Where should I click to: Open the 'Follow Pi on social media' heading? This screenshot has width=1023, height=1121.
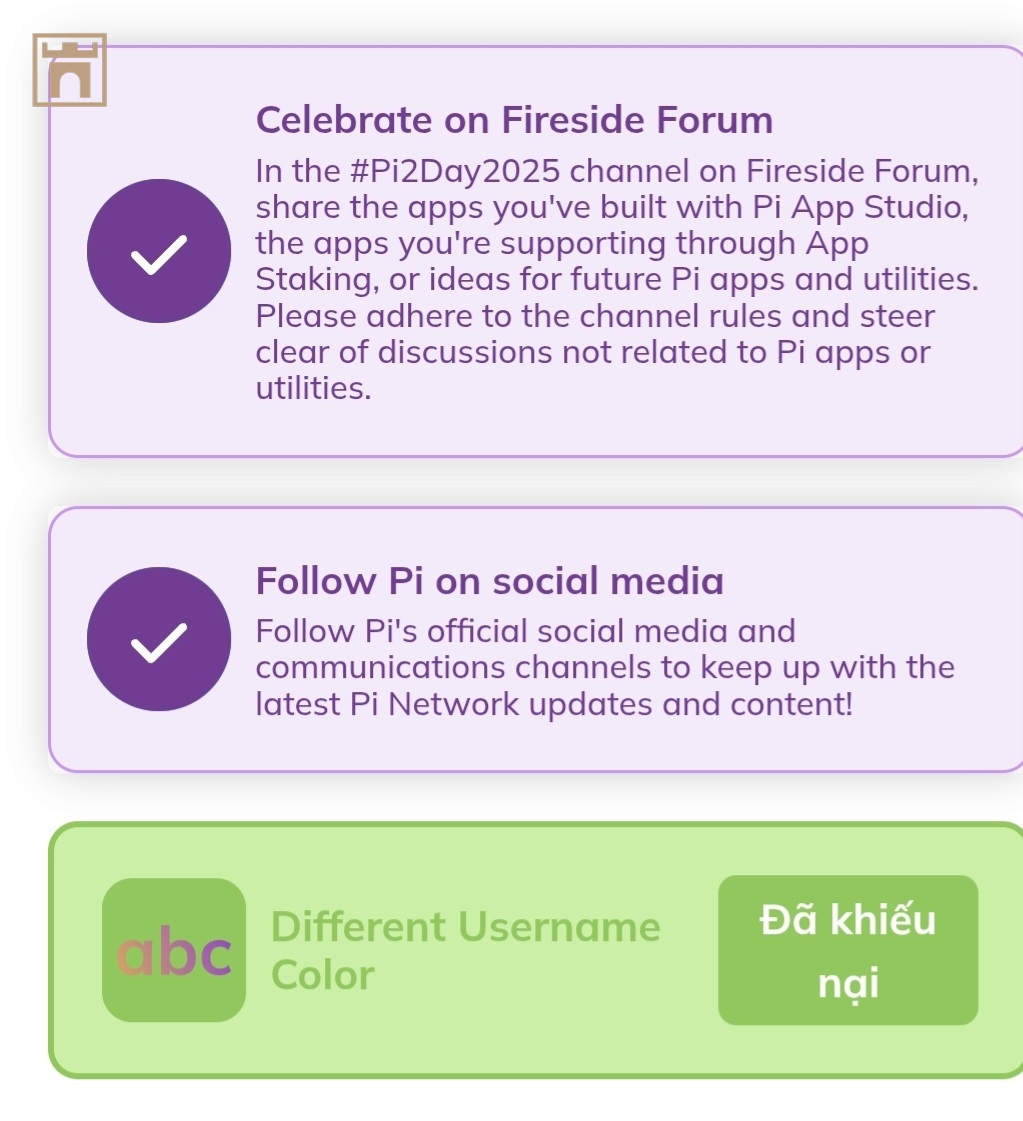490,581
